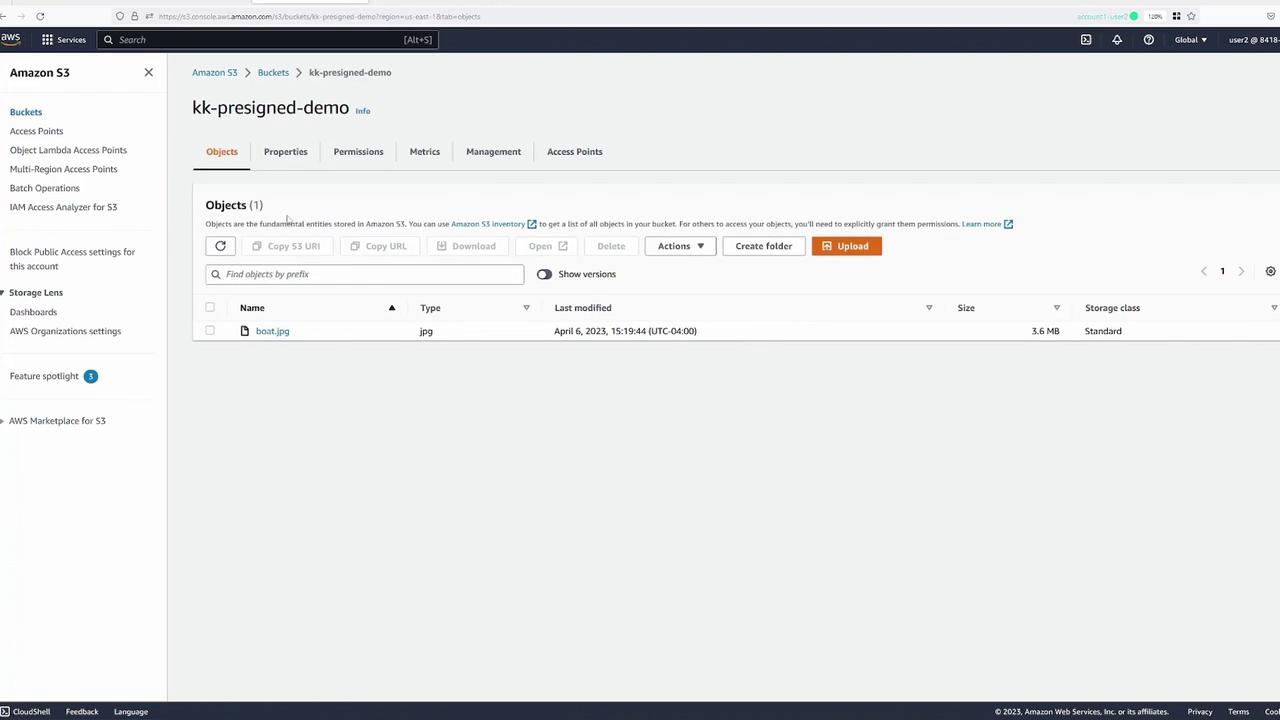Open the CloudShell icon in top navigation

coord(1086,40)
